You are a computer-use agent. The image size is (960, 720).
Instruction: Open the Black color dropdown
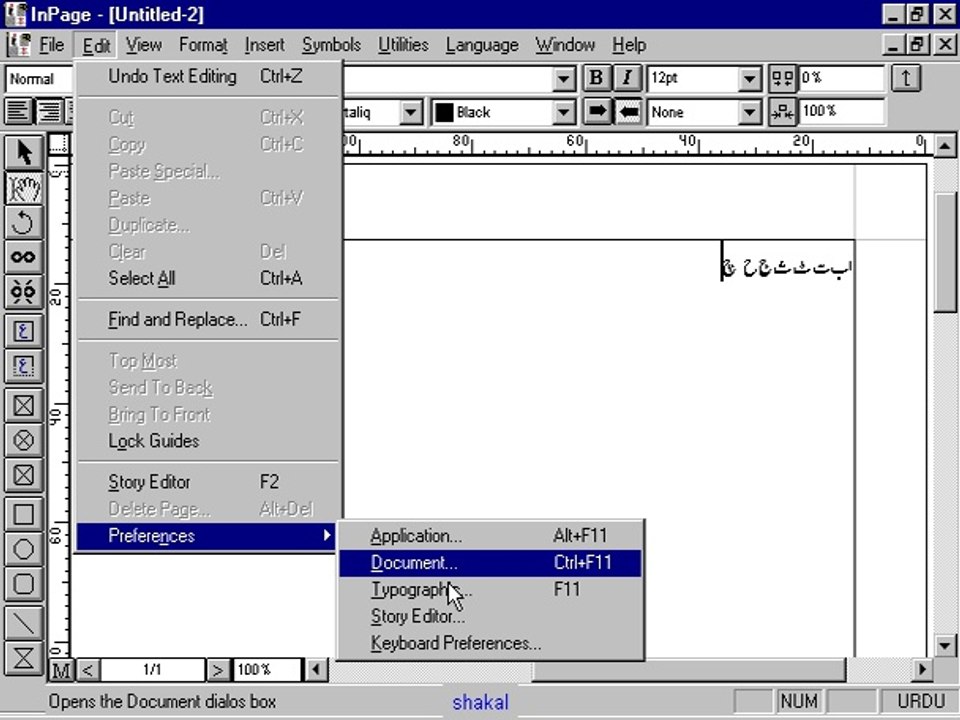click(563, 112)
